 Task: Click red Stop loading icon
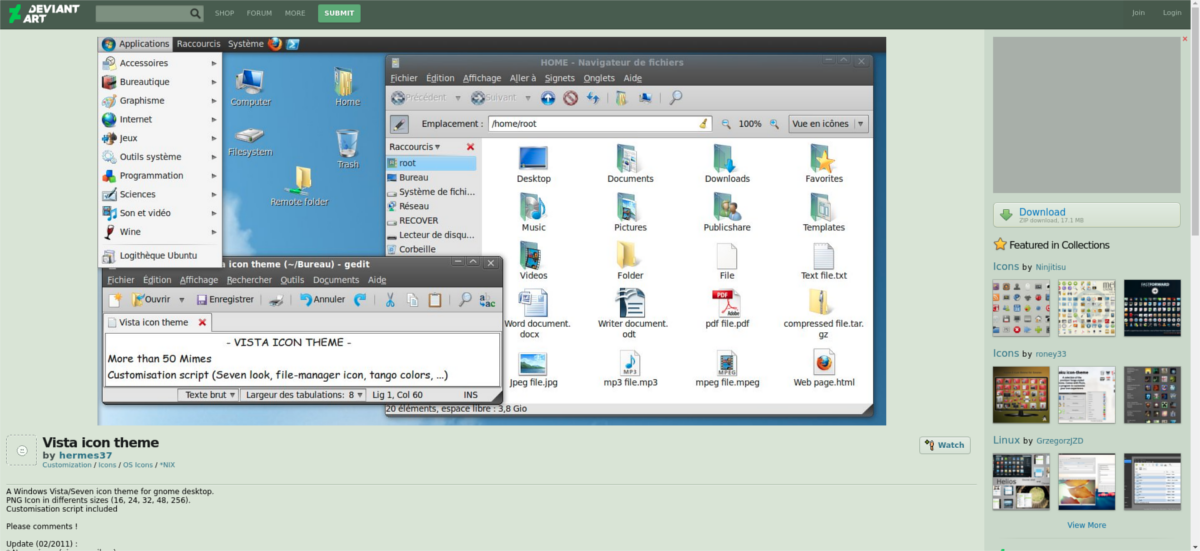(x=570, y=98)
